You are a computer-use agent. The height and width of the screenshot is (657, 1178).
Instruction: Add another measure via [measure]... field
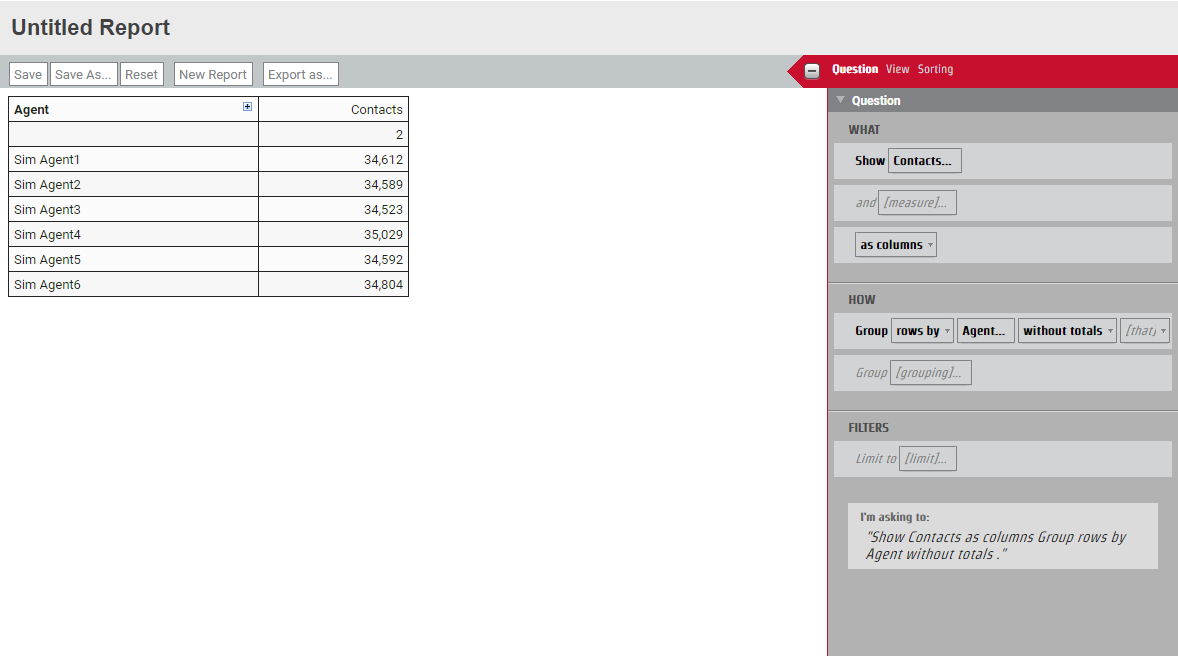click(x=917, y=203)
